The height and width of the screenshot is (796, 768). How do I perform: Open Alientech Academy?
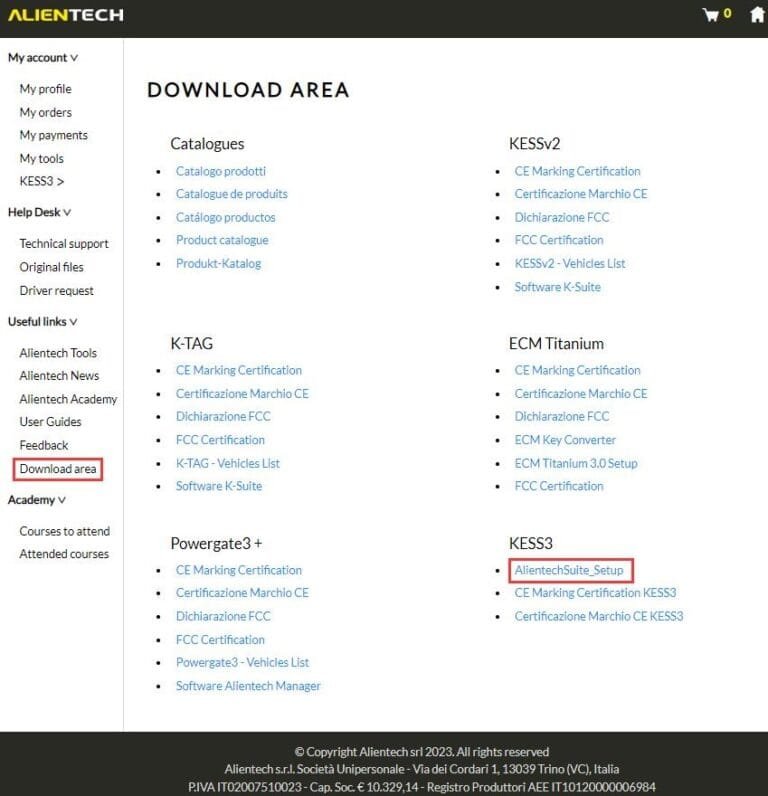pyautogui.click(x=68, y=399)
